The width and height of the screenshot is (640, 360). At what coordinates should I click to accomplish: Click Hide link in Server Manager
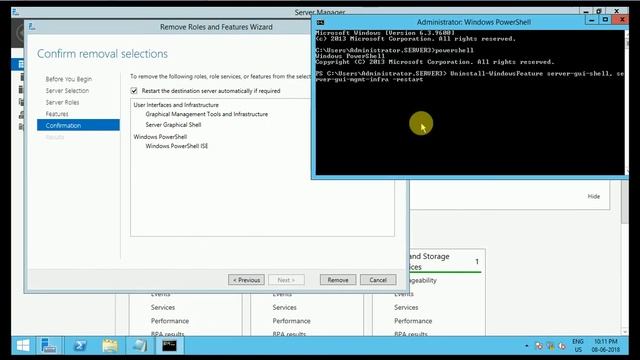pos(594,196)
